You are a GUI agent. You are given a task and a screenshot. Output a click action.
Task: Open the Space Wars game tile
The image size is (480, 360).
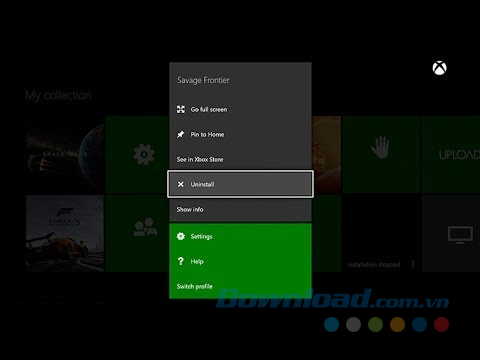click(65, 154)
